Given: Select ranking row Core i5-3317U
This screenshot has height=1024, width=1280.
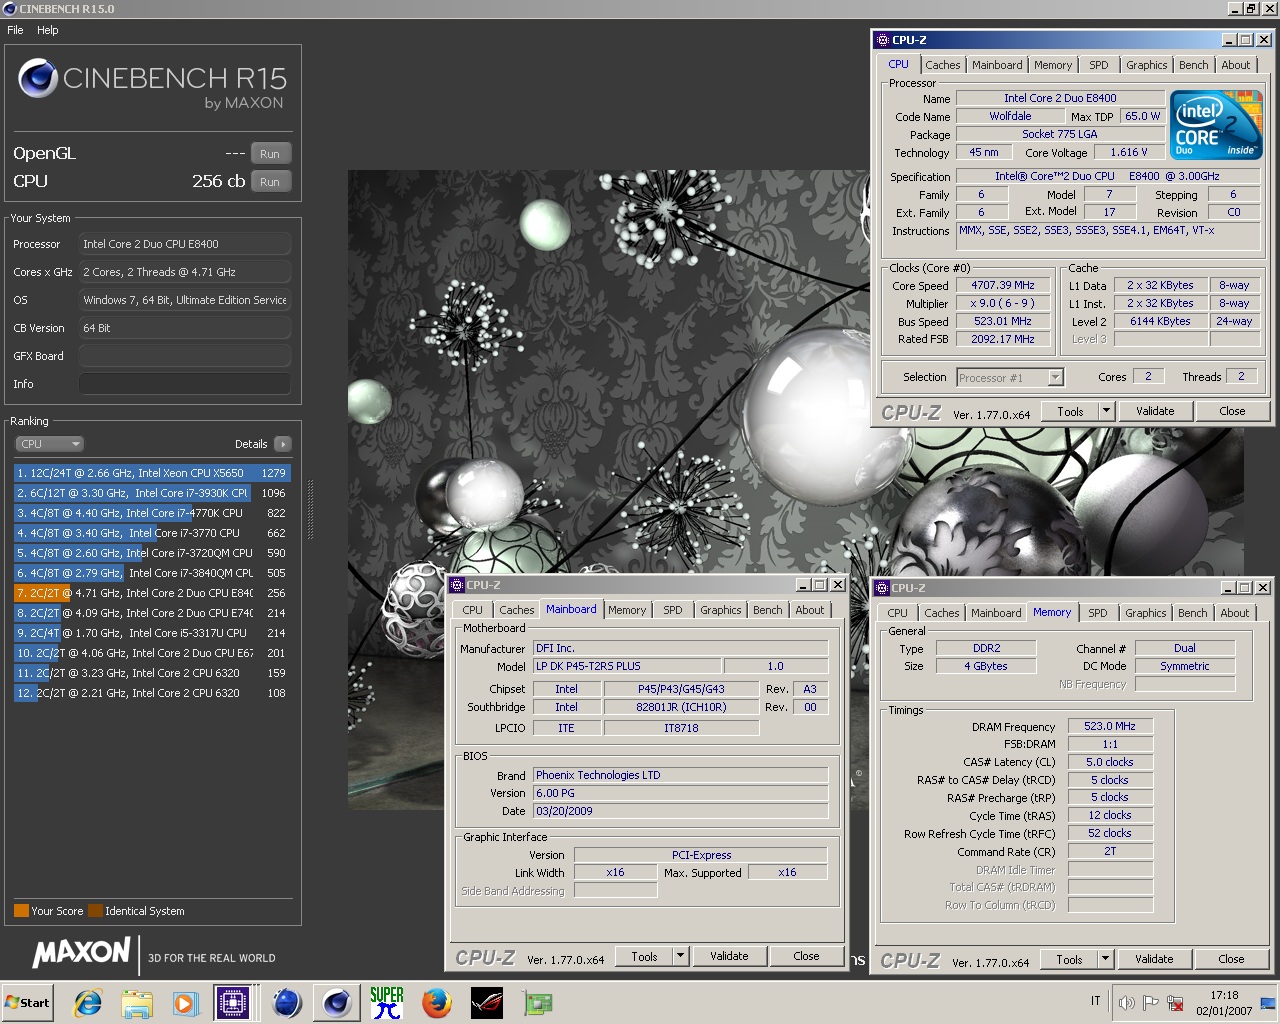Looking at the screenshot, I should pyautogui.click(x=152, y=633).
